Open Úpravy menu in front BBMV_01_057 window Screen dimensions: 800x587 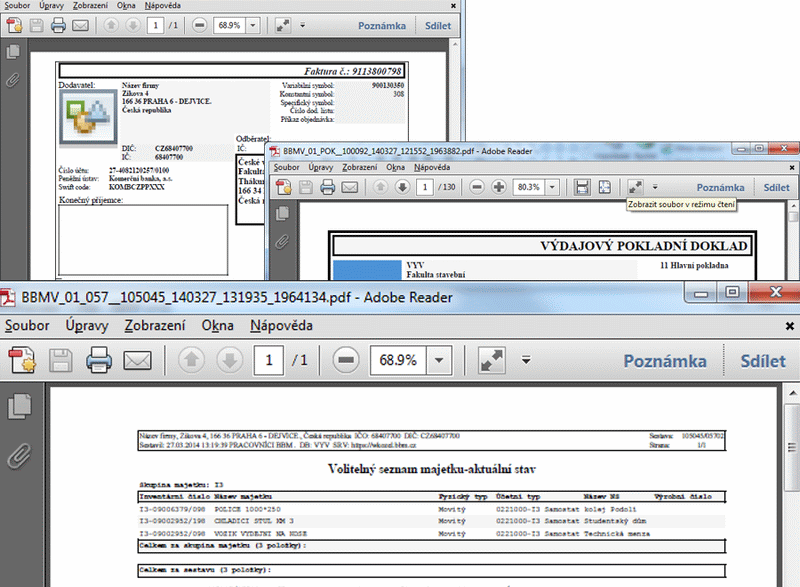(x=87, y=325)
